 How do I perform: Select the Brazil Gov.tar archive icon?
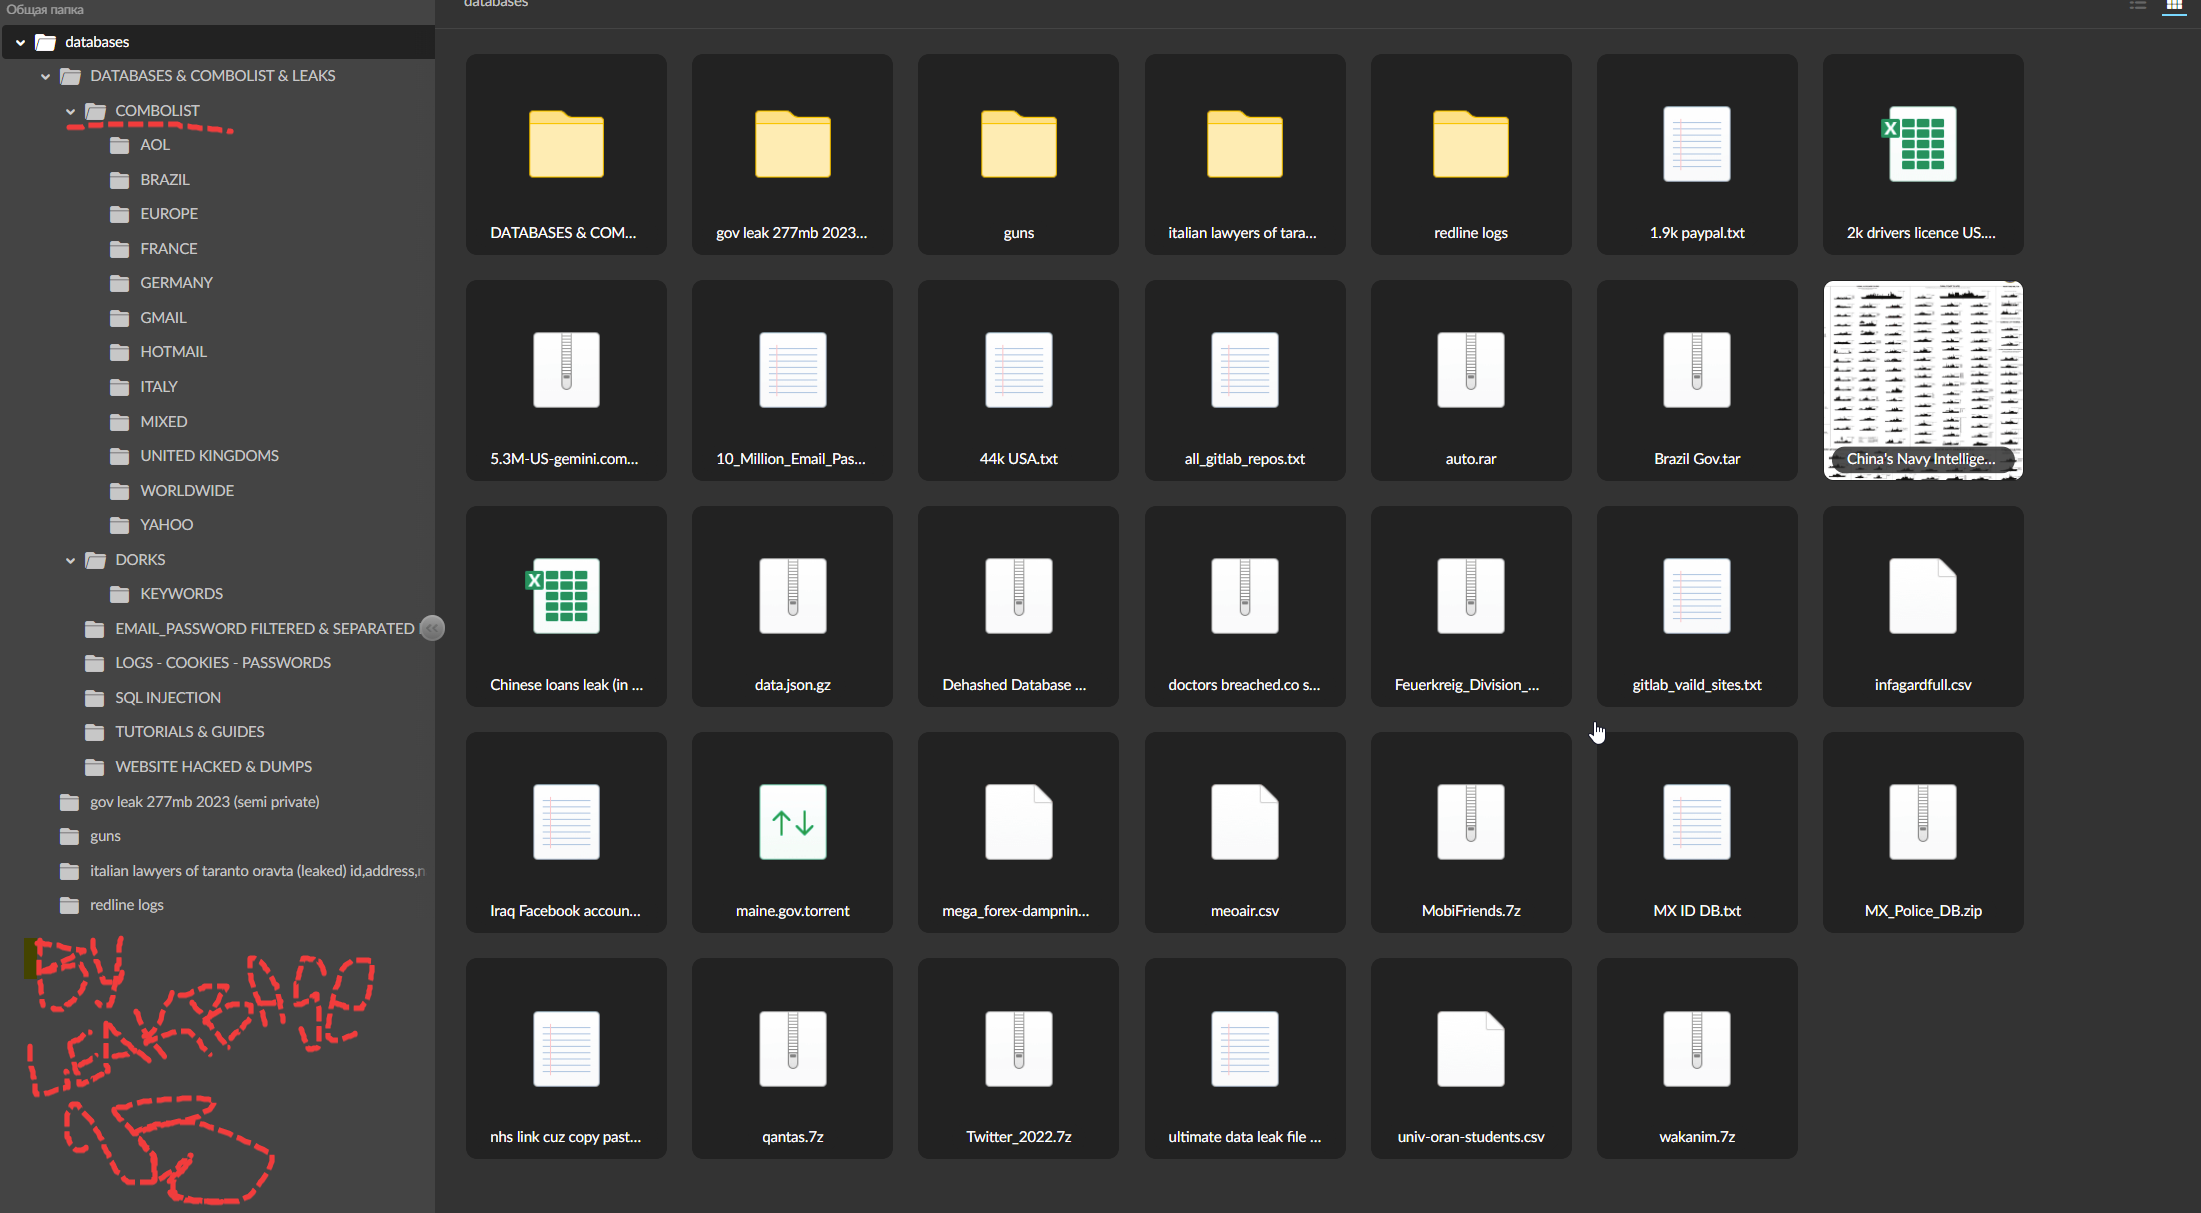pos(1696,370)
